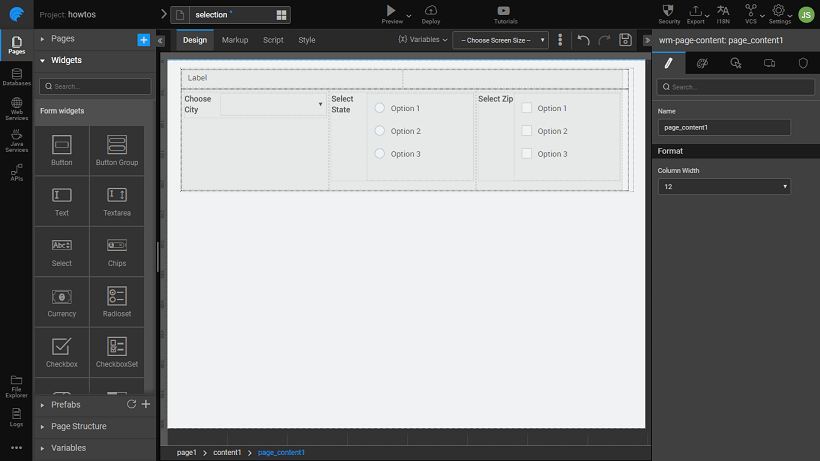The height and width of the screenshot is (461, 820).
Task: Open the Databases sidebar panel
Action: click(x=16, y=76)
